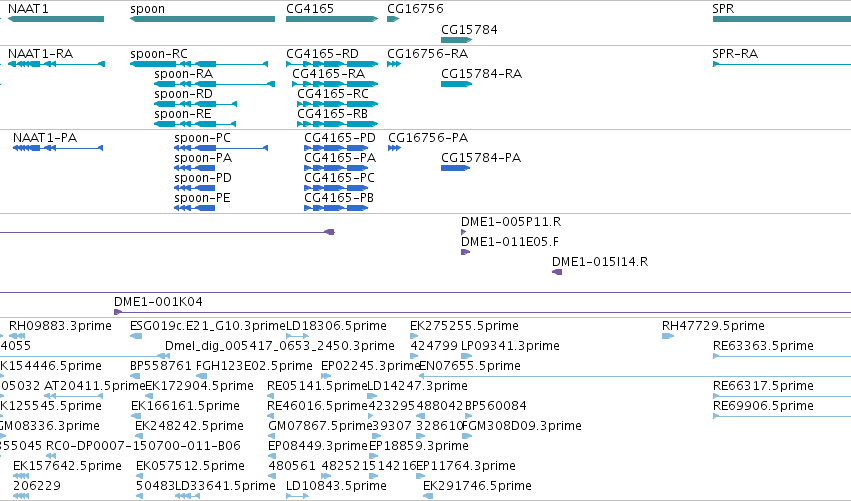851x501 pixels.
Task: Click the spoon-PC protein label
Action: coord(202,138)
